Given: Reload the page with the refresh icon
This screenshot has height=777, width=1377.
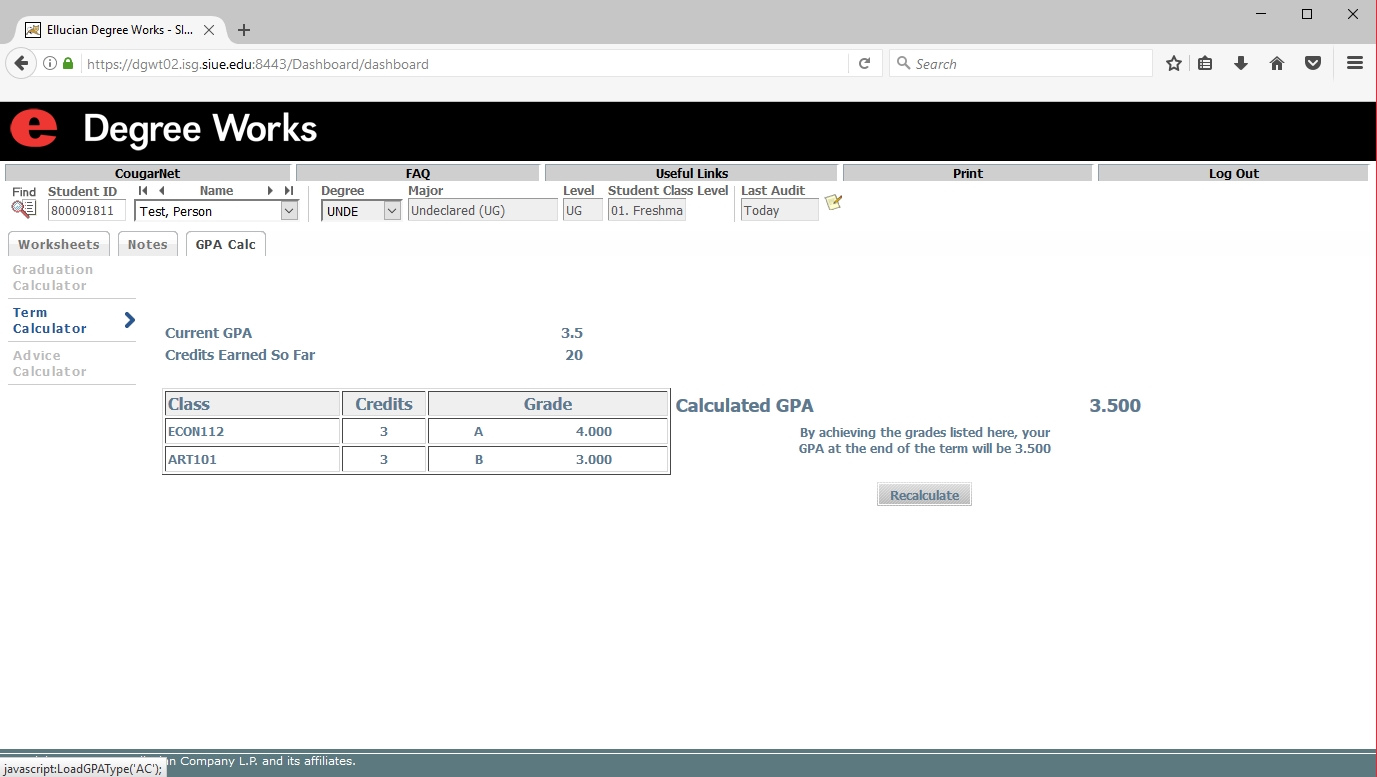Looking at the screenshot, I should tap(865, 64).
